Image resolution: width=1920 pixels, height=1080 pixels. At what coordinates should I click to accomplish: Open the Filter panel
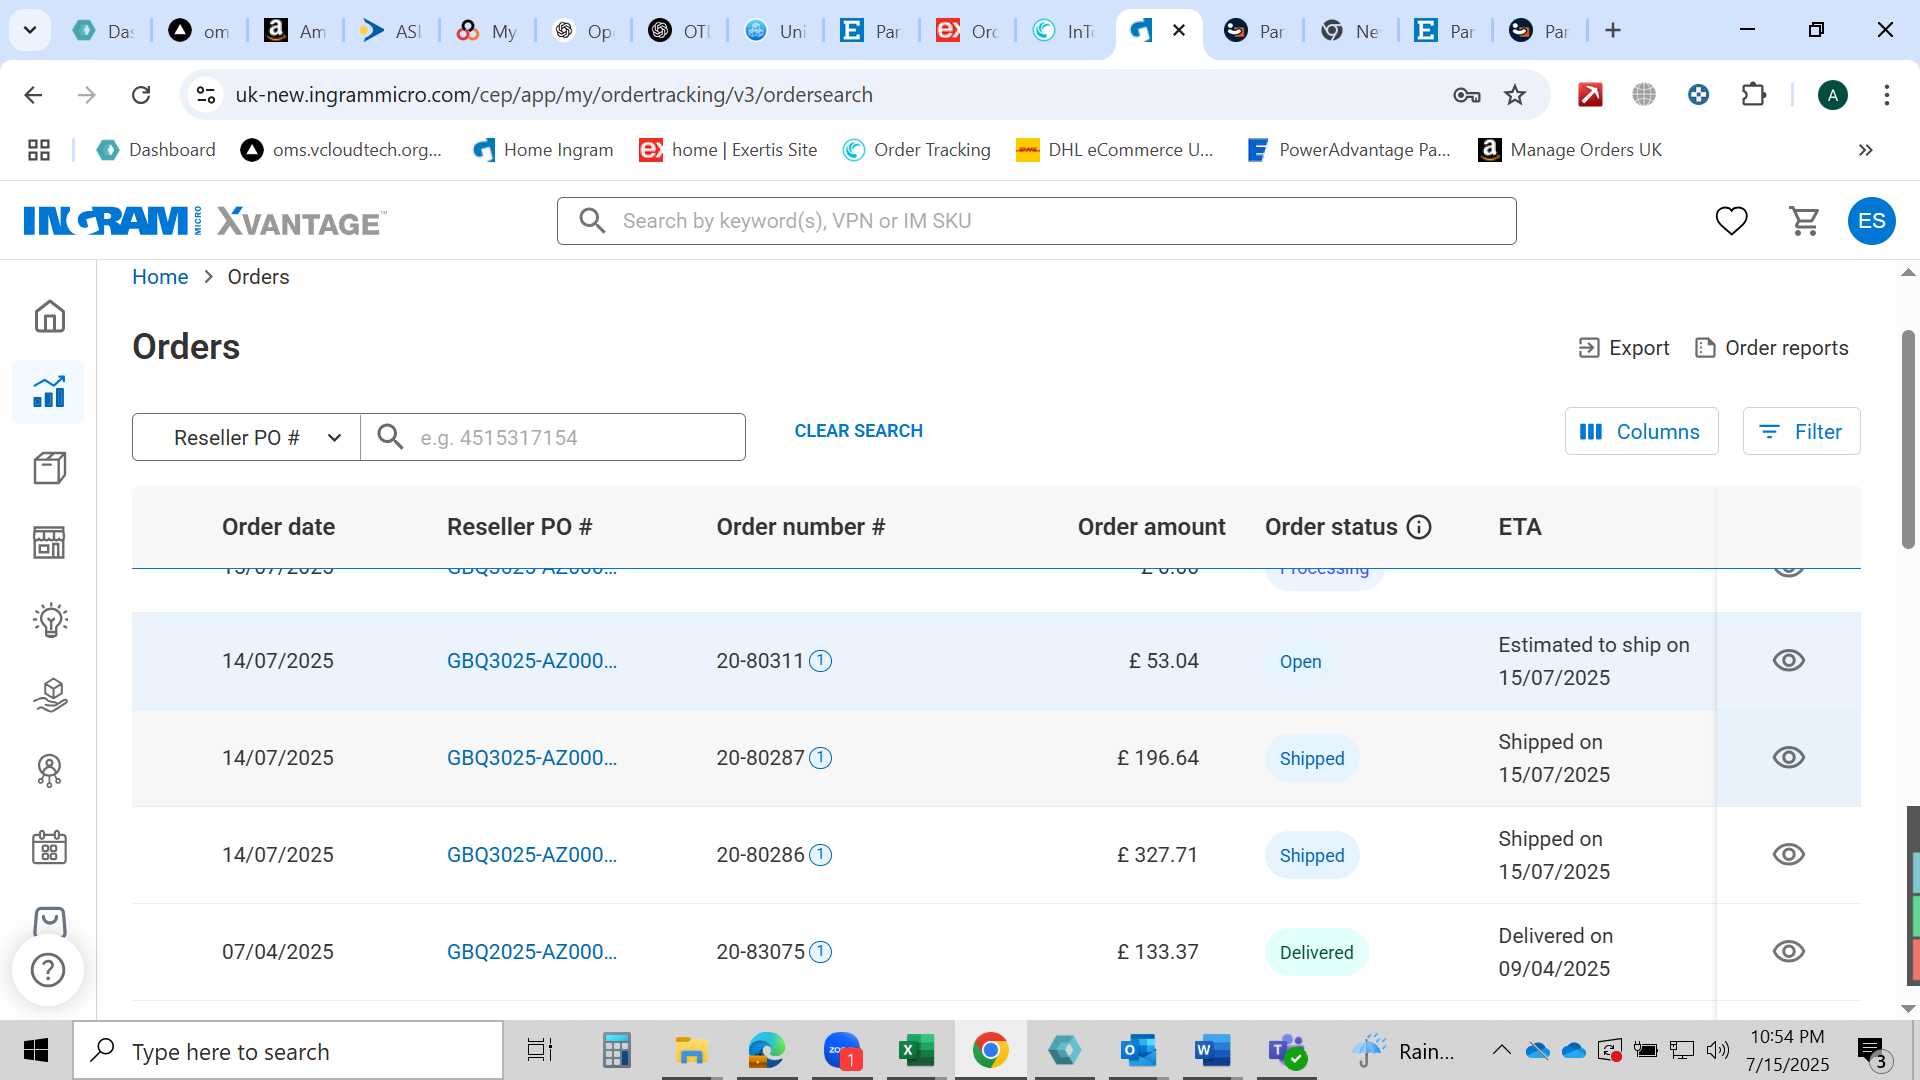coord(1801,431)
